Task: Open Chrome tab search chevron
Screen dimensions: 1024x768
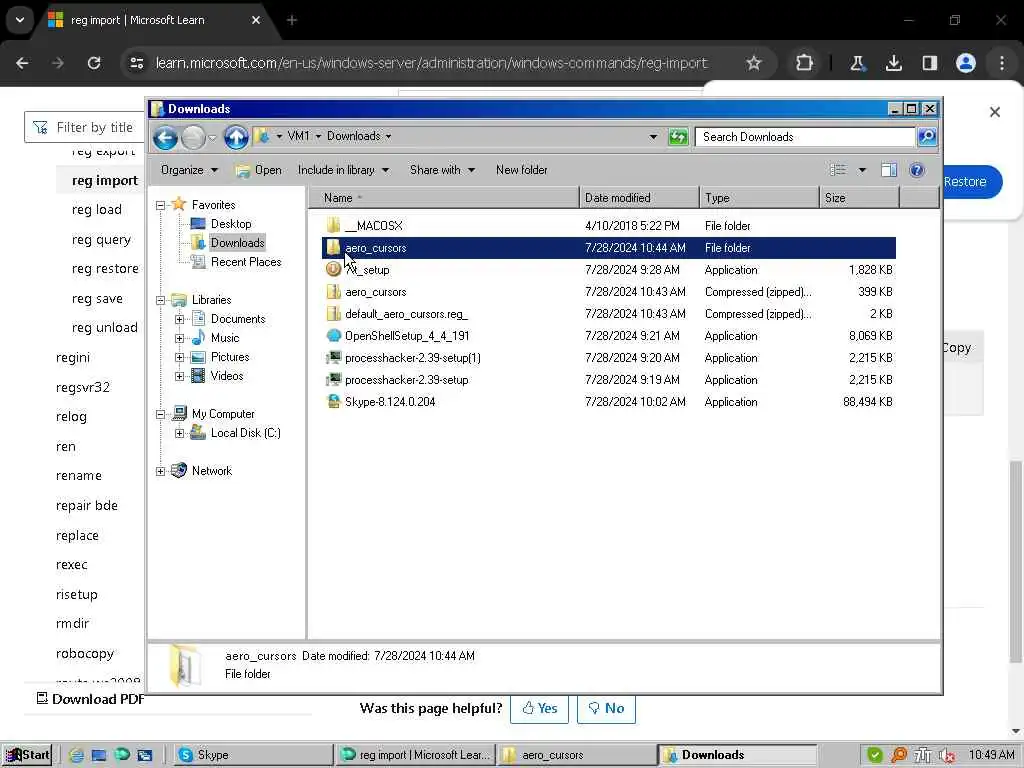Action: 20,20
